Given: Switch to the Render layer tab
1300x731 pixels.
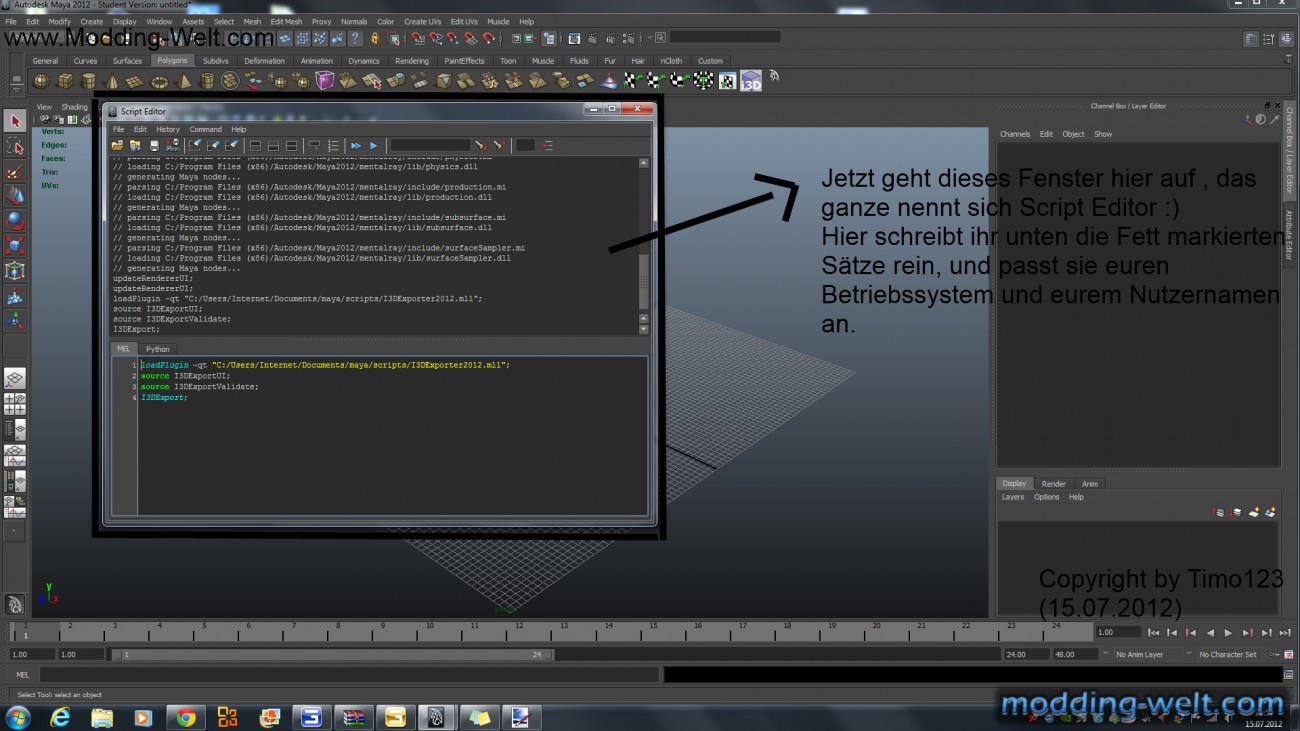Looking at the screenshot, I should tap(1053, 484).
